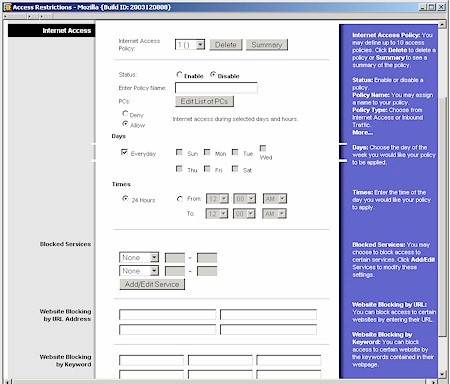Click the page scrollbar down arrow
This screenshot has height=384, width=450.
[442, 374]
